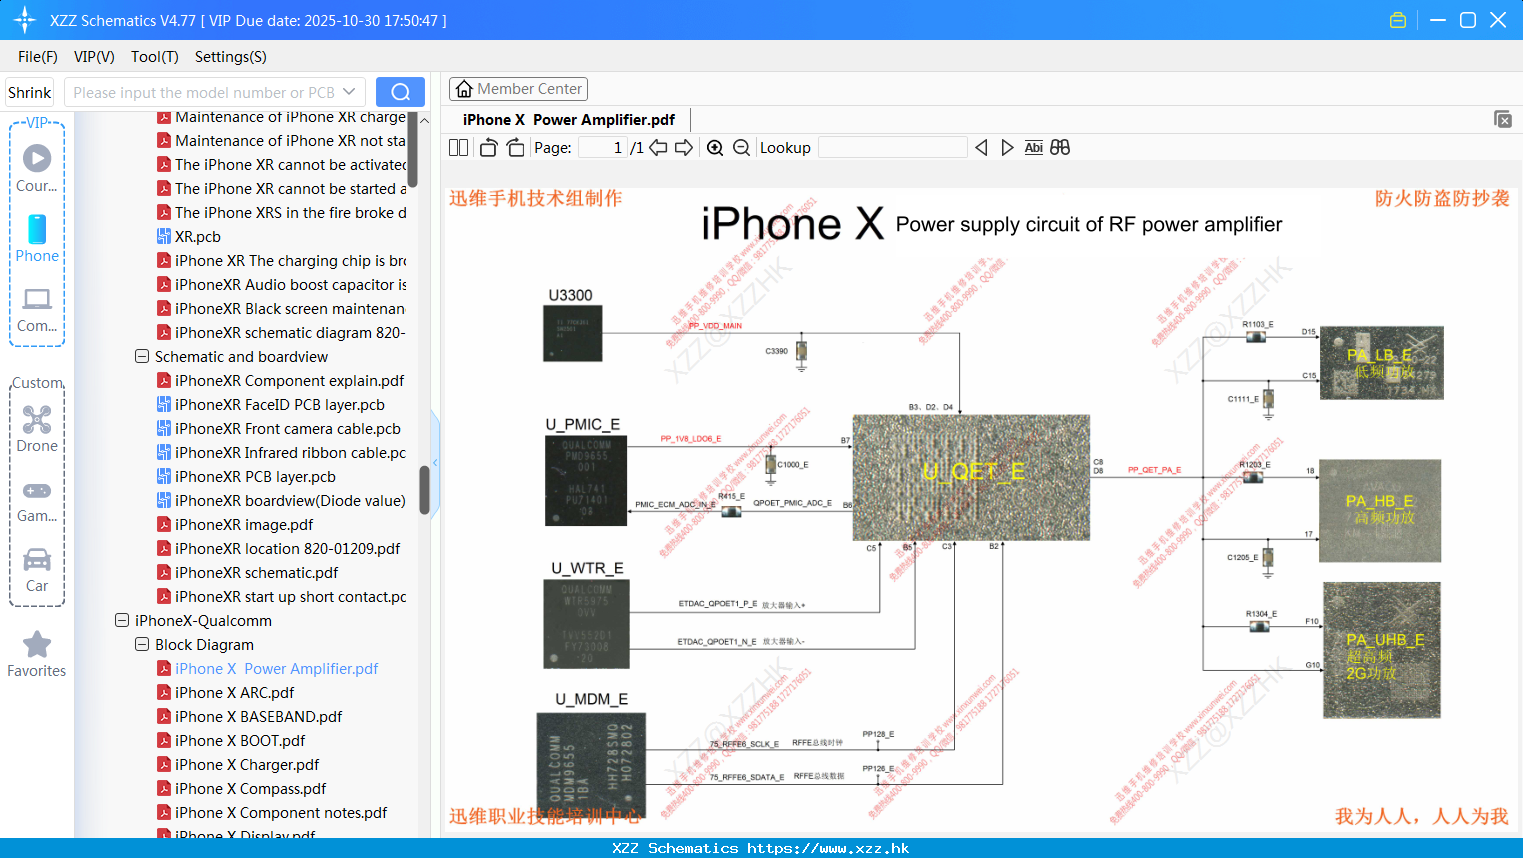The image size is (1523, 858).
Task: Open iPhoneXR start up short contact file
Action: (x=291, y=596)
